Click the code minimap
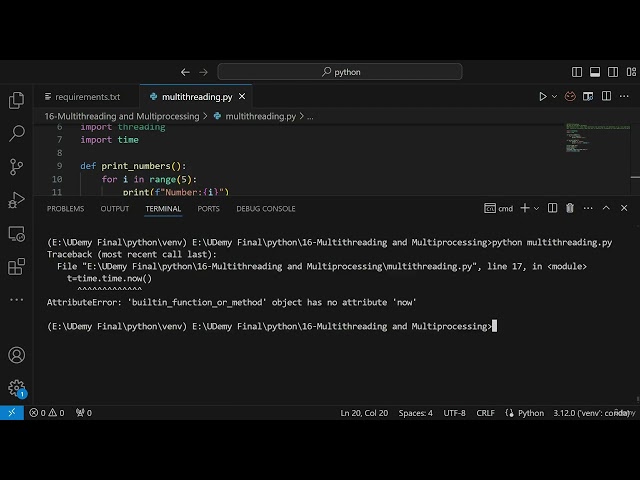The height and width of the screenshot is (480, 640). tap(598, 138)
